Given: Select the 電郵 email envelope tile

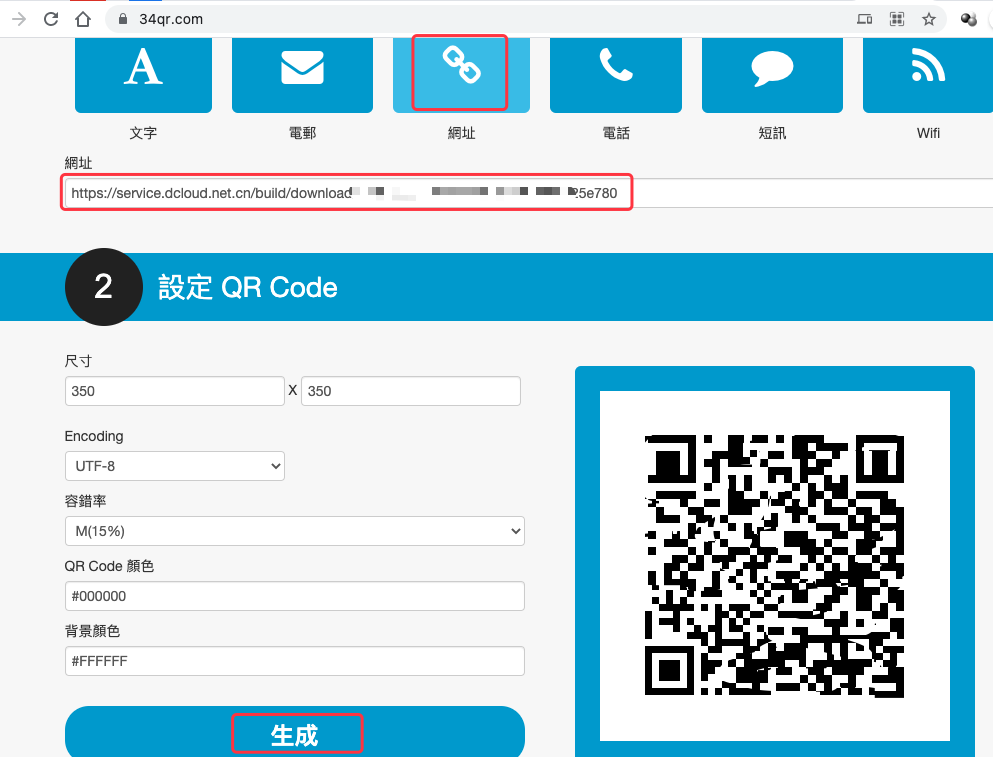Looking at the screenshot, I should pyautogui.click(x=302, y=75).
